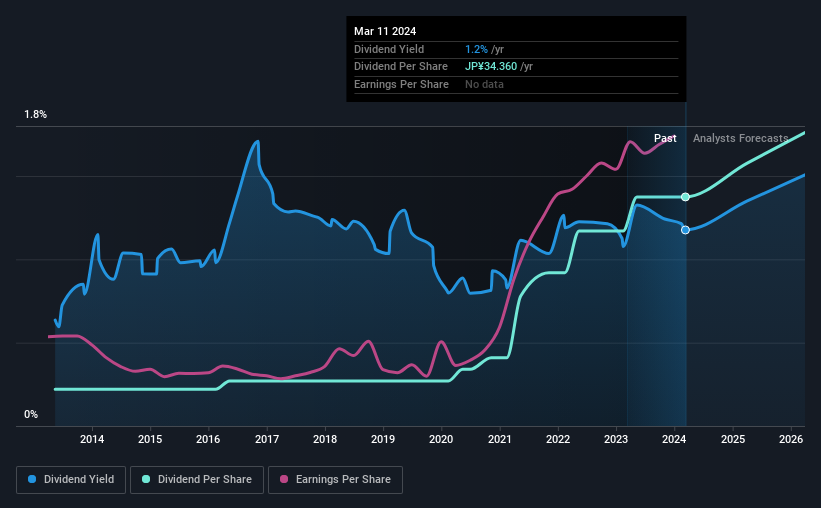
Task: Click the 2017 x-axis label
Action: coord(267,439)
